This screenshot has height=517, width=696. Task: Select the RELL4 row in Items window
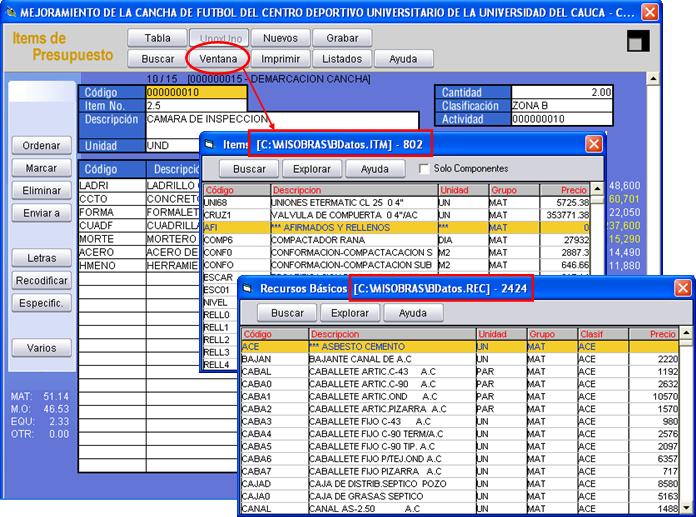220,365
